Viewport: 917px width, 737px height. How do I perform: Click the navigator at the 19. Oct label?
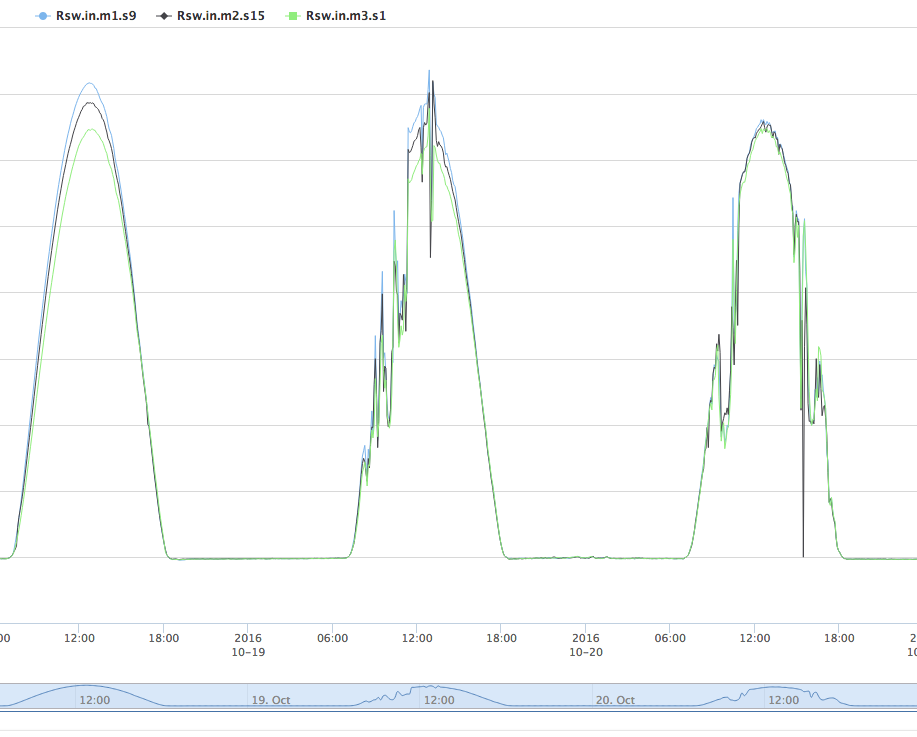pos(271,700)
